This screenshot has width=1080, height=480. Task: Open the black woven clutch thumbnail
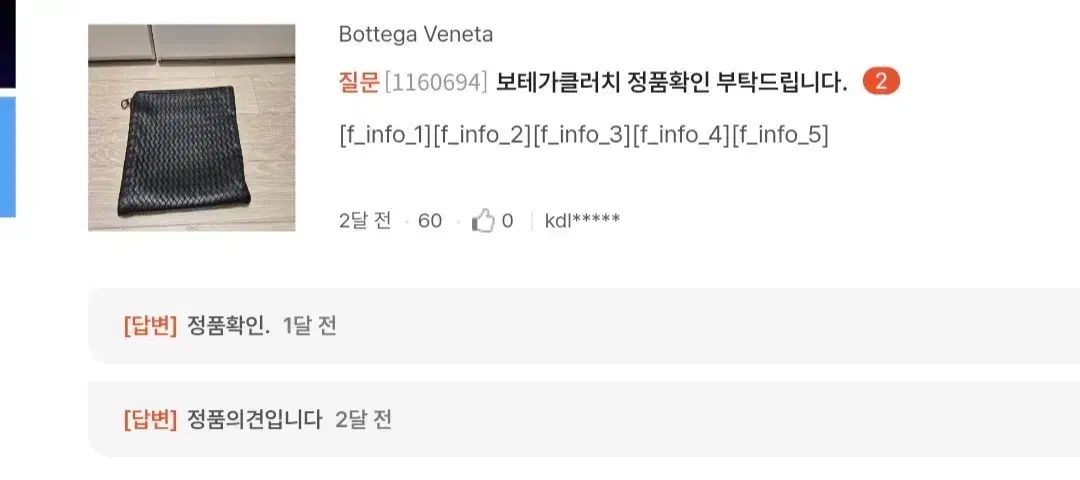(x=191, y=127)
